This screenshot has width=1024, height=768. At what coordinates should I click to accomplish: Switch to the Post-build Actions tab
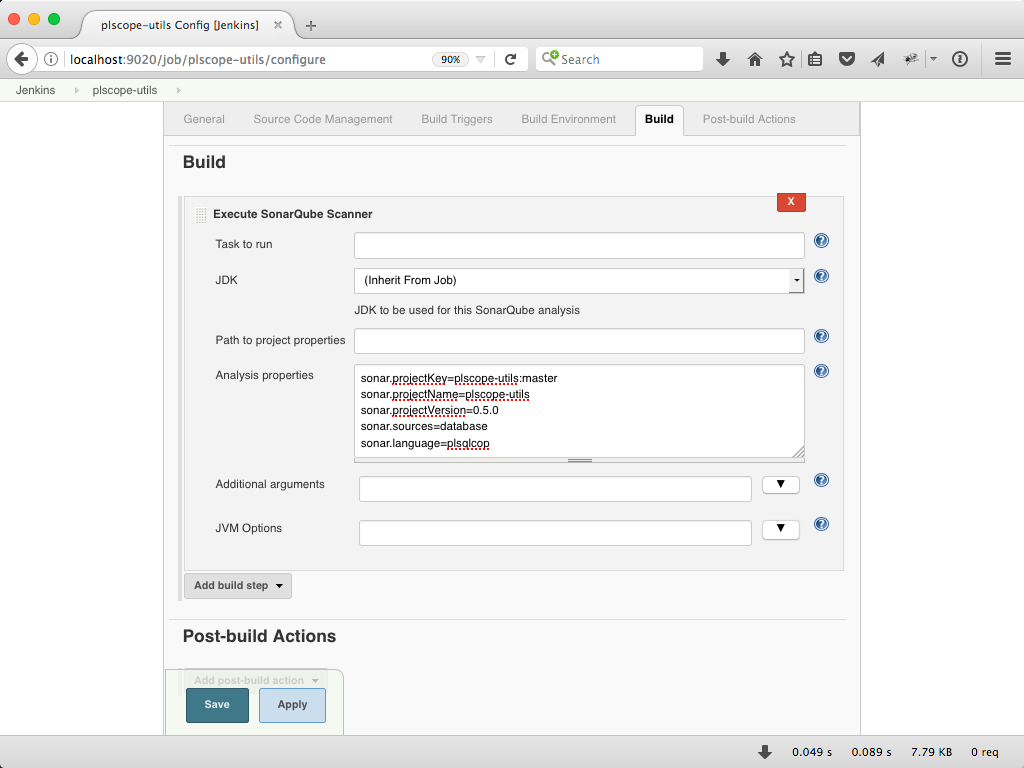(x=749, y=120)
